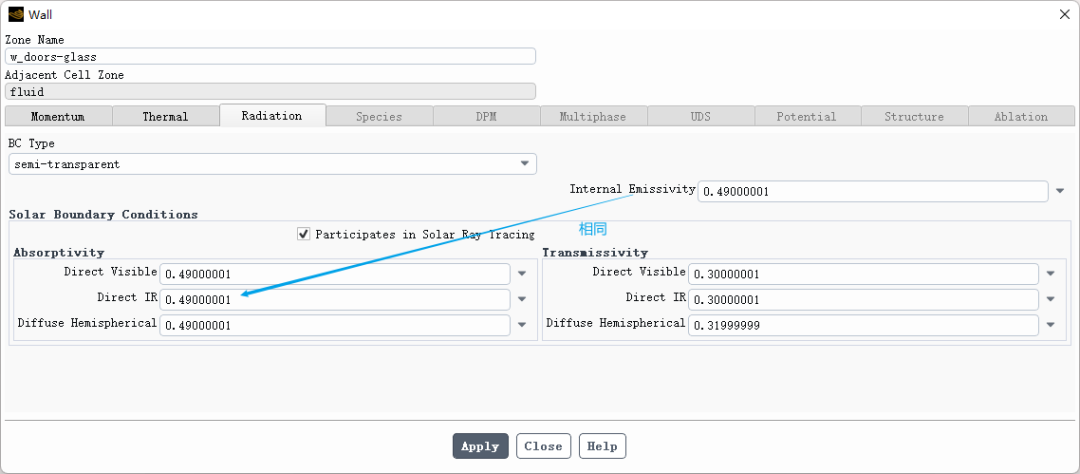
Task: Select the DPM tab
Action: tap(486, 116)
